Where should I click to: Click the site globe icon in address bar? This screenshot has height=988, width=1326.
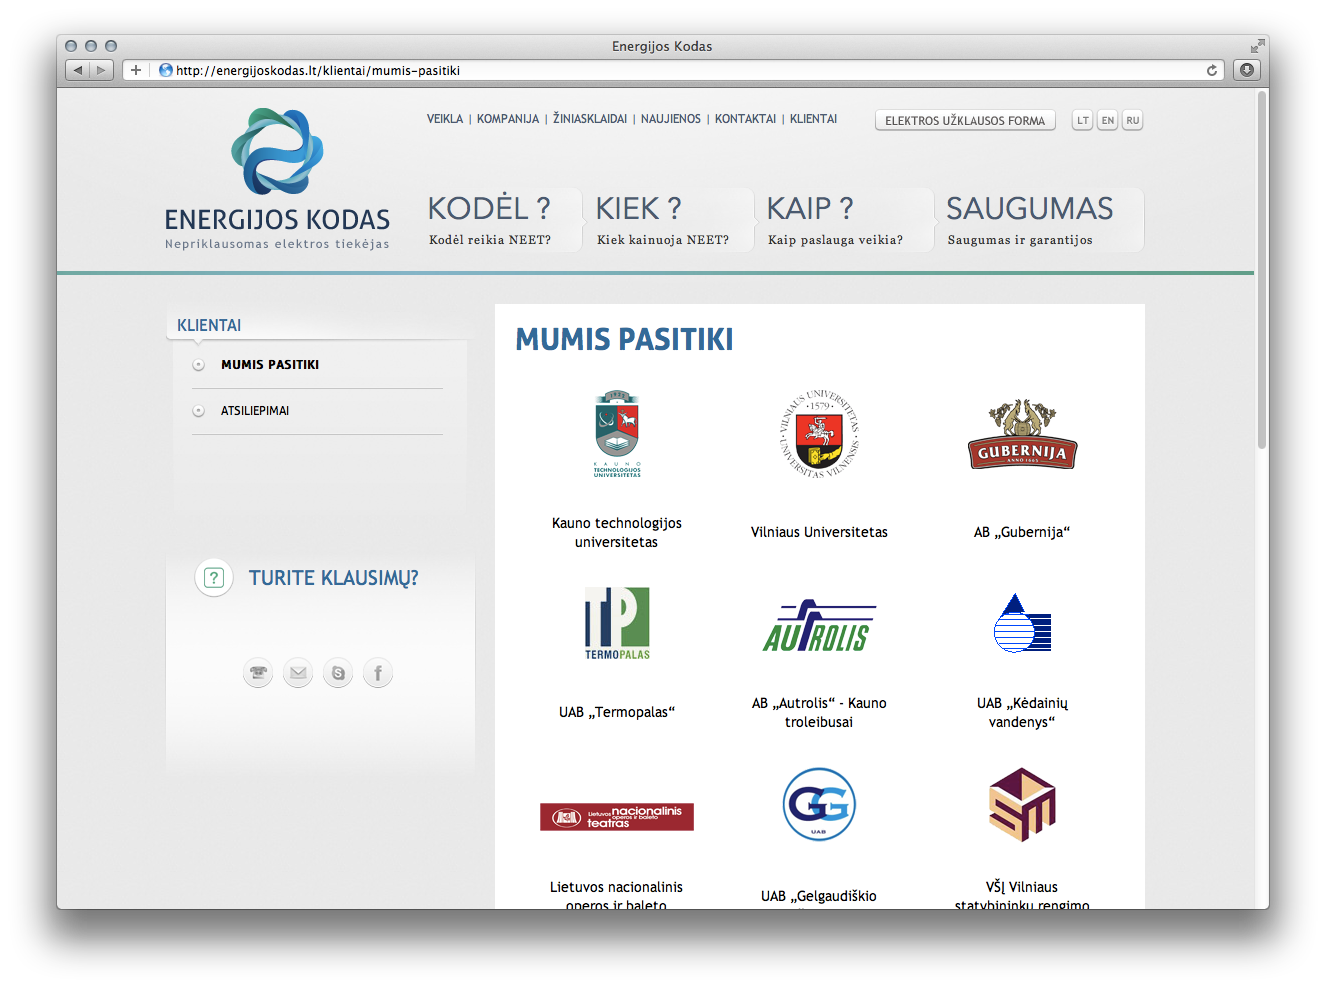point(166,70)
